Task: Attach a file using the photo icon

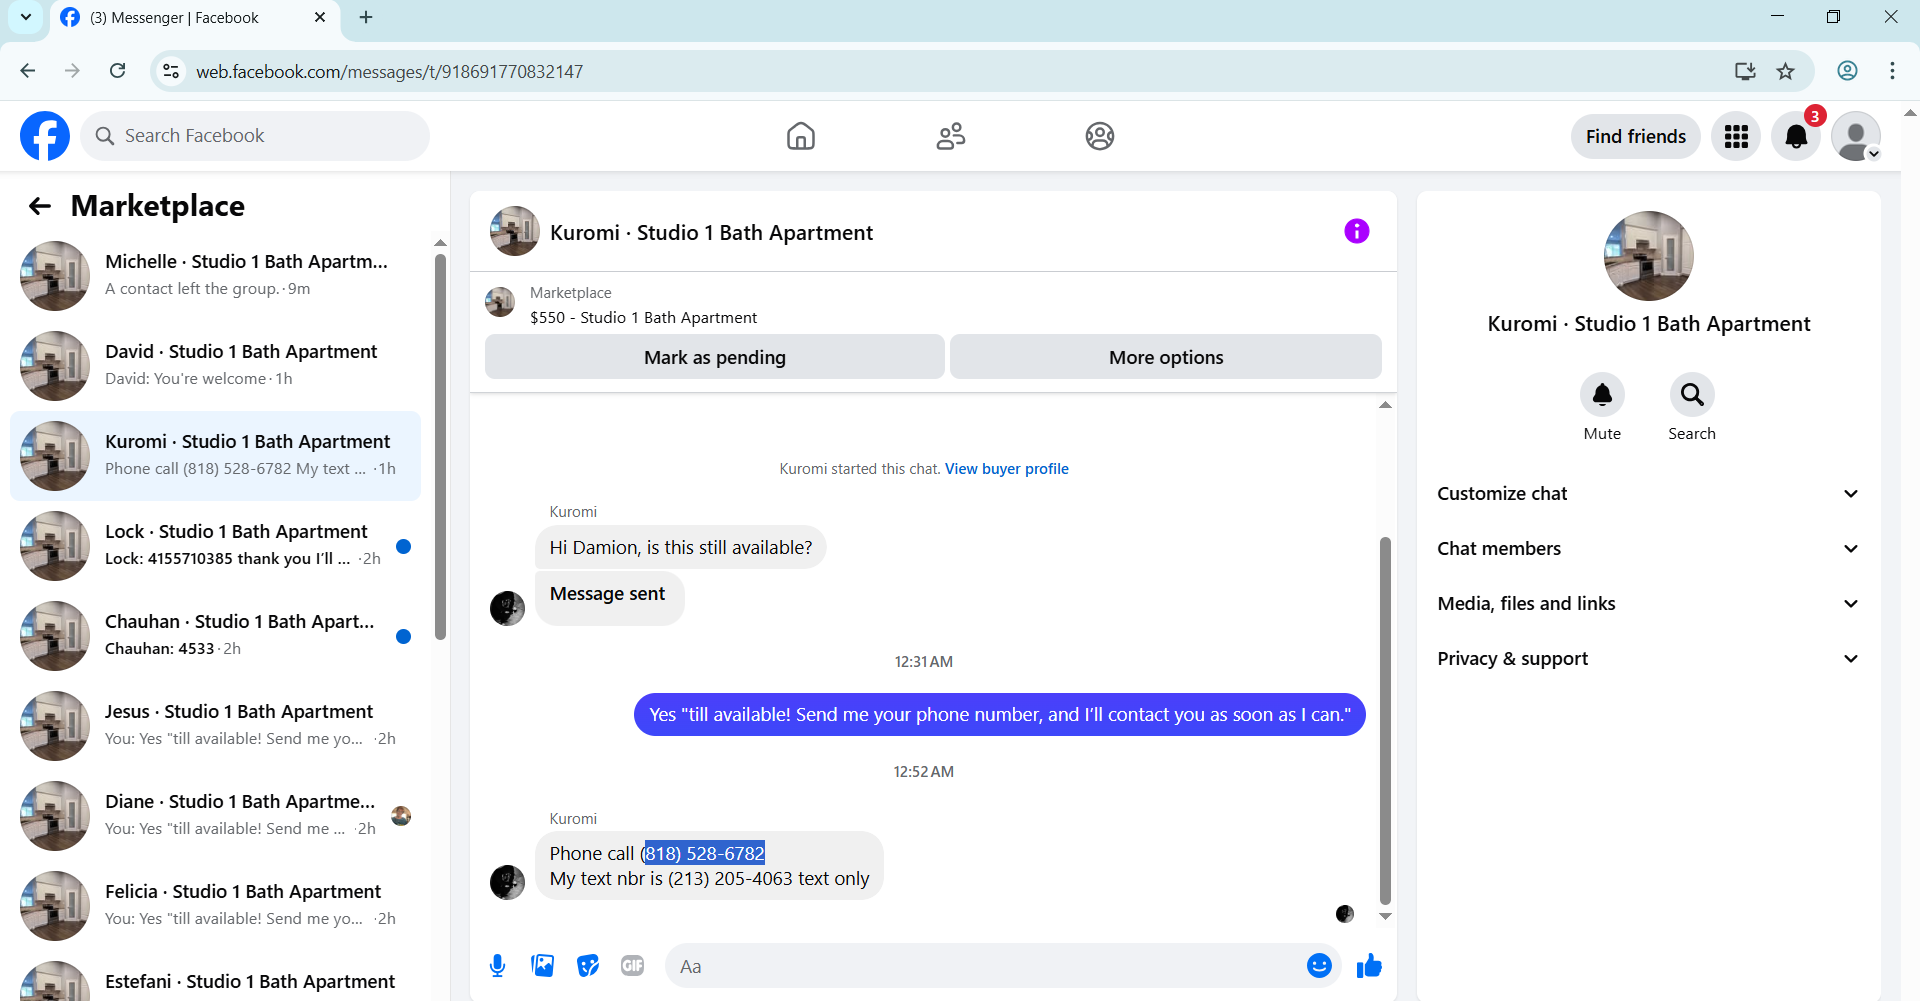Action: tap(543, 966)
